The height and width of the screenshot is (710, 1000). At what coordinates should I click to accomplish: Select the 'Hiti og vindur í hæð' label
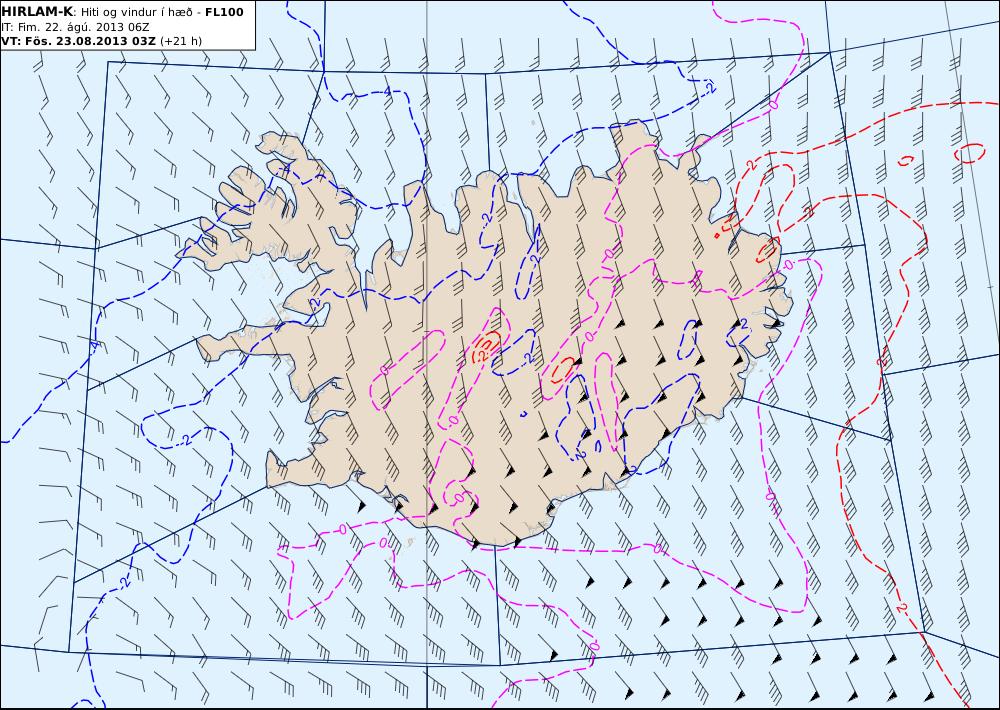[138, 12]
